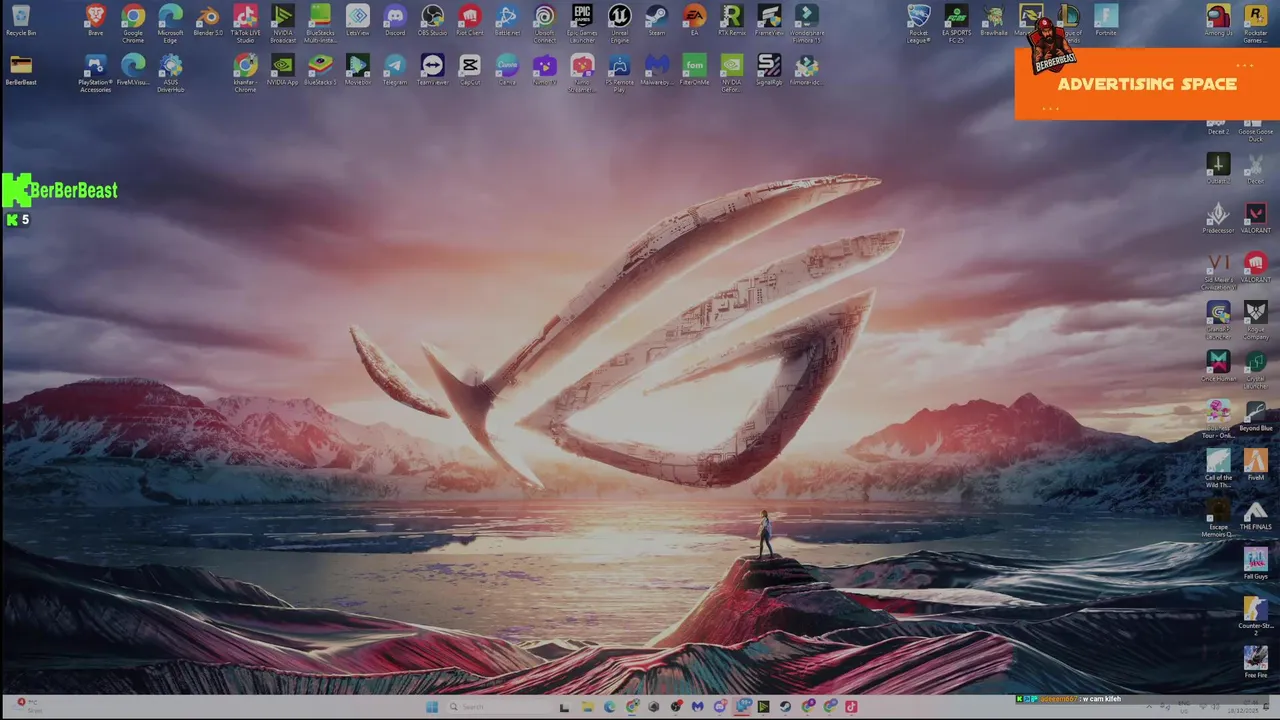Open OBS Studio shortcut
The image size is (1280, 720).
[432, 20]
